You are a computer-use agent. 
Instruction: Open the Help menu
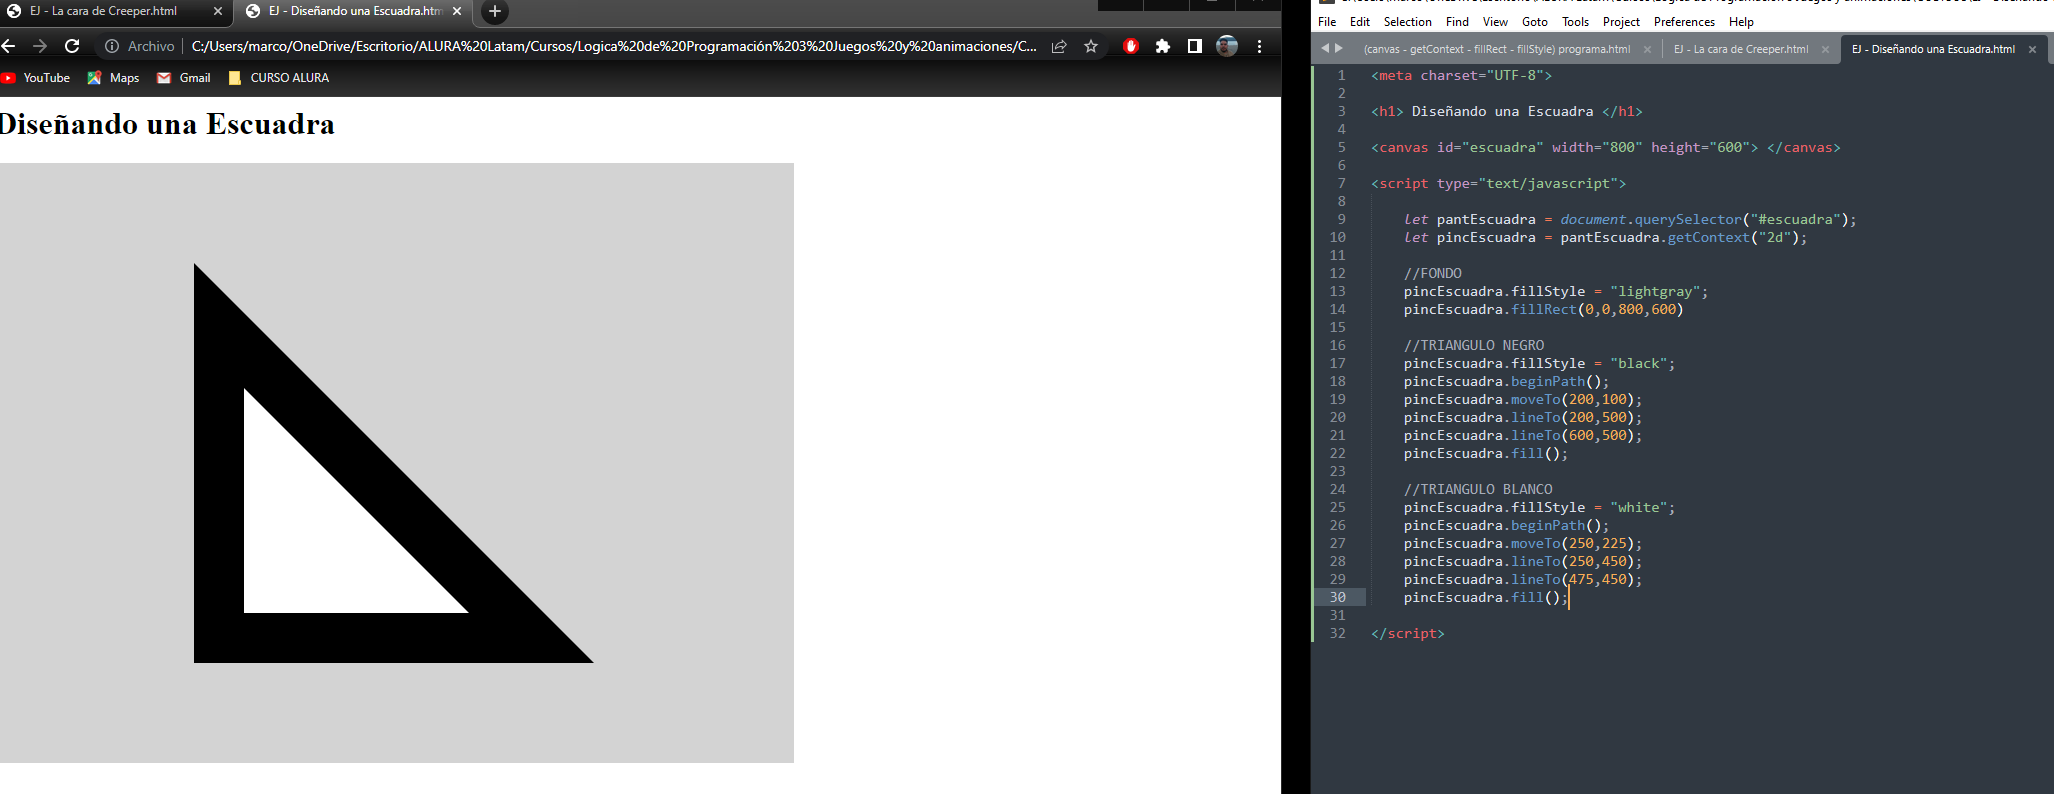tap(1741, 22)
